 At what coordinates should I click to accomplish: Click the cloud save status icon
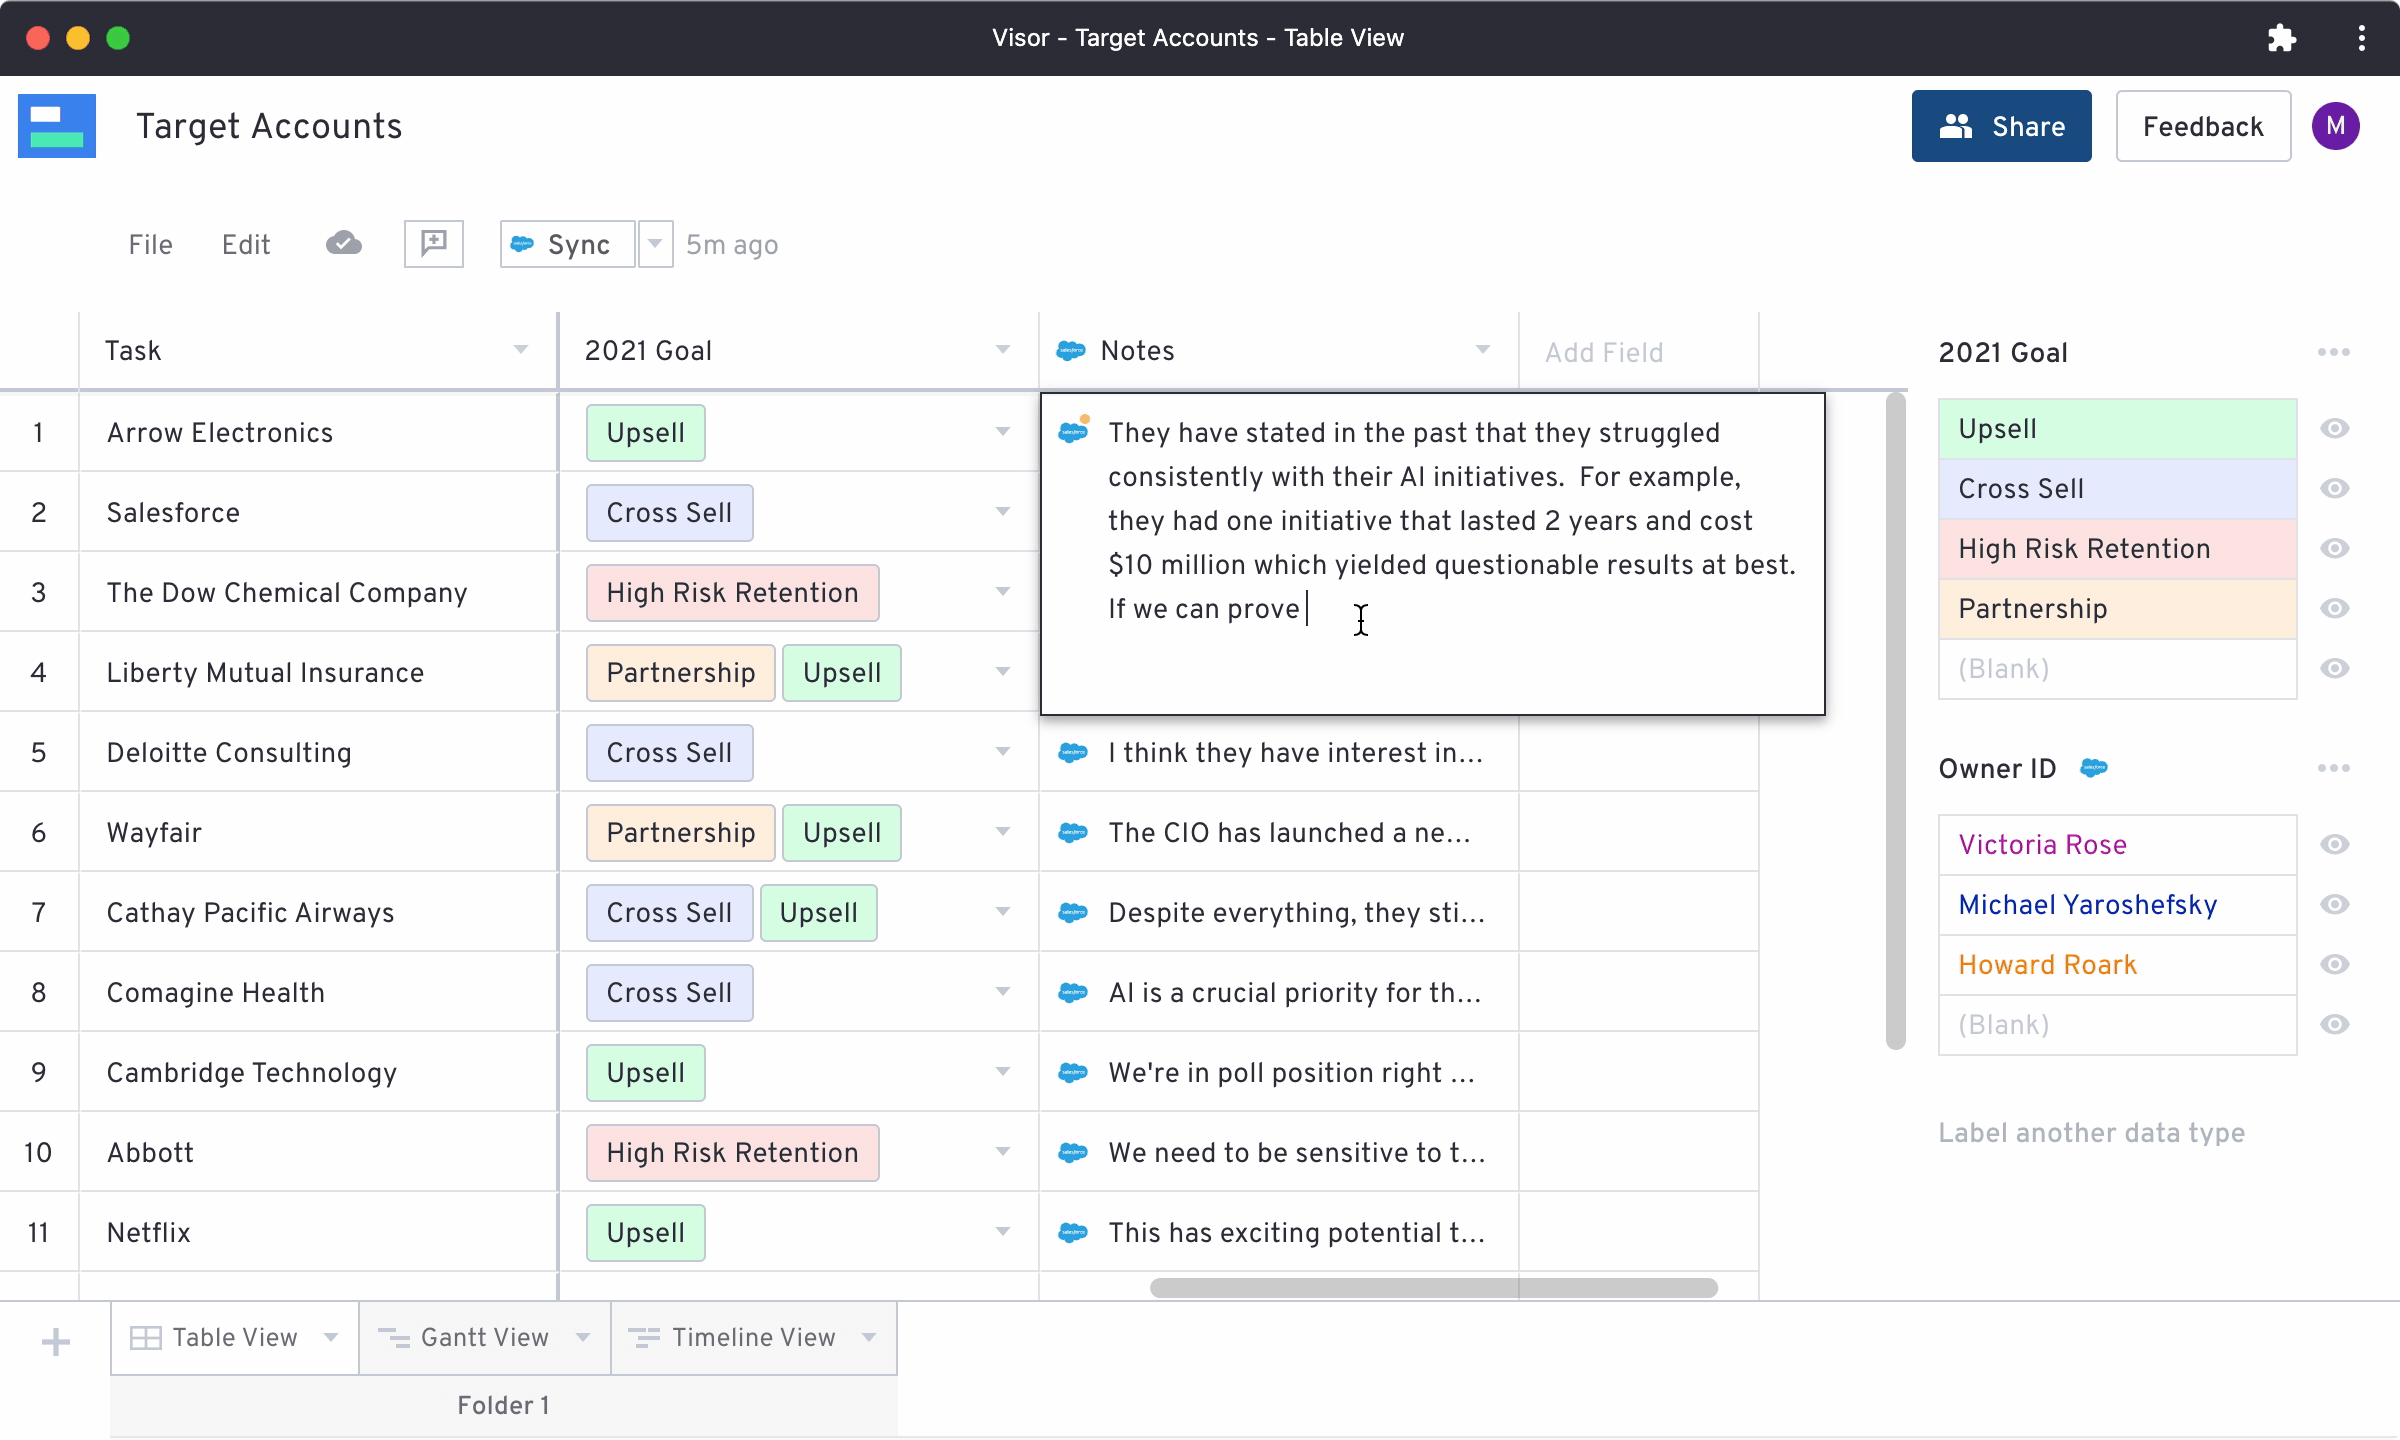[343, 244]
